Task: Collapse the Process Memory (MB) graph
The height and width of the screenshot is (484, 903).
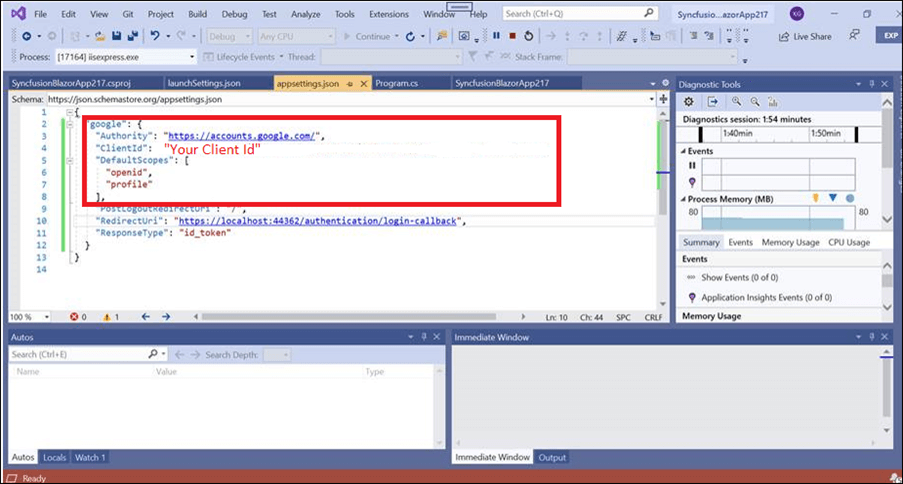Action: coord(686,198)
